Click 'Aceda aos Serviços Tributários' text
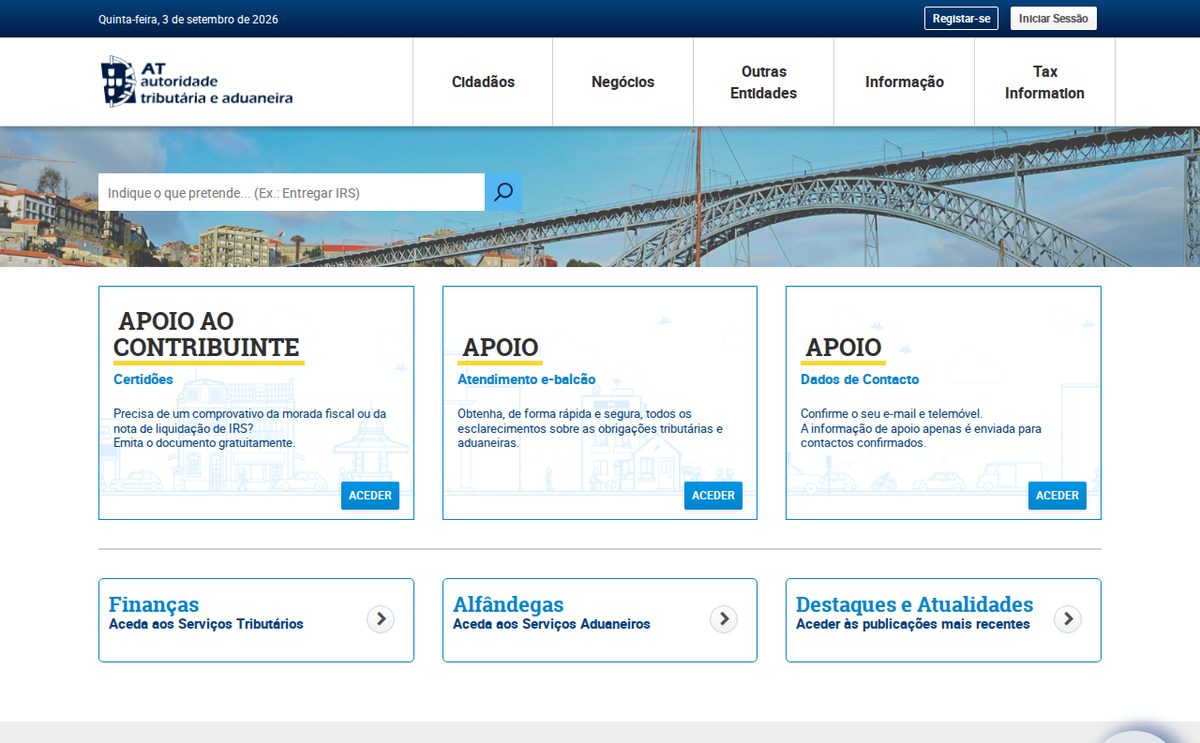This screenshot has height=743, width=1200. (x=206, y=624)
